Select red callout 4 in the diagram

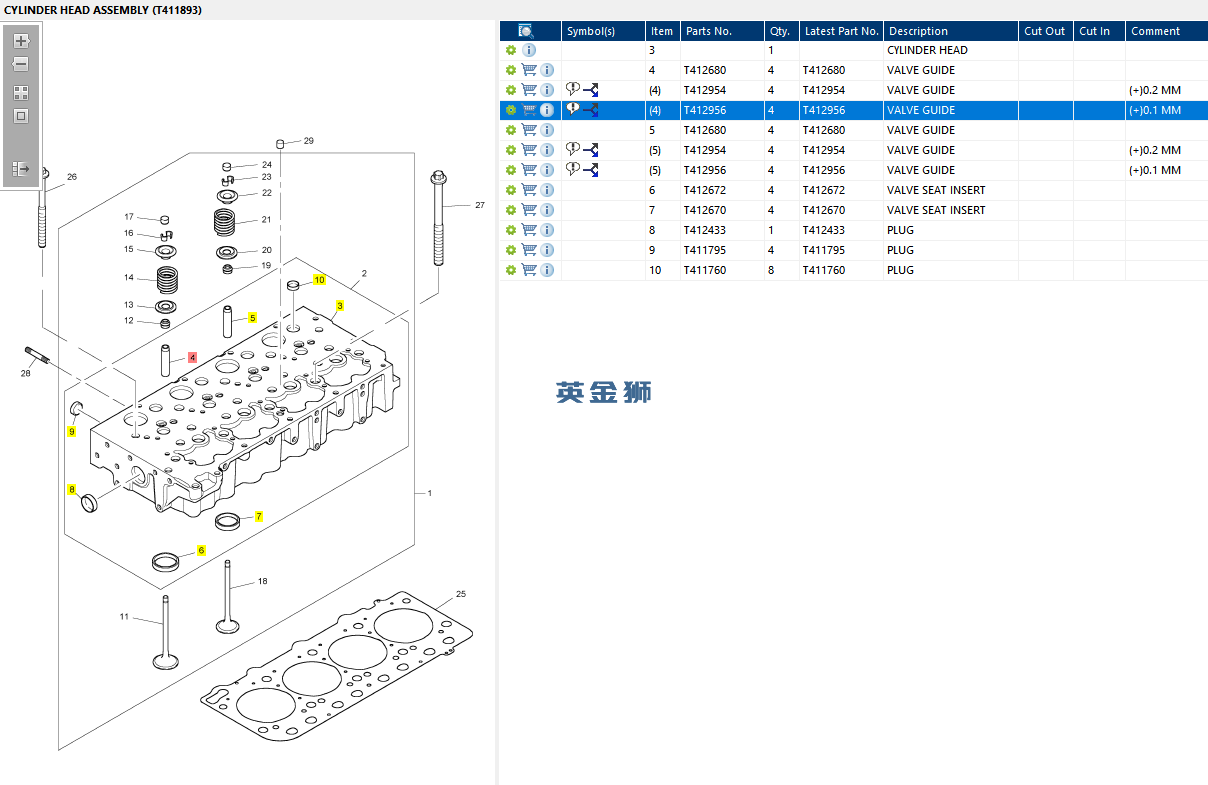coord(192,357)
